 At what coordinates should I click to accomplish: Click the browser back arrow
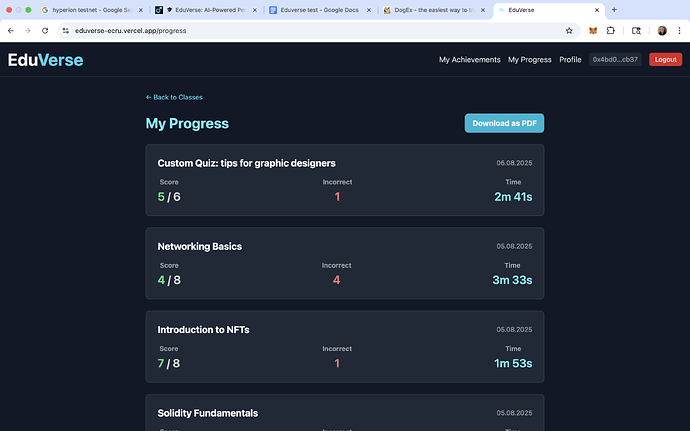(x=10, y=31)
